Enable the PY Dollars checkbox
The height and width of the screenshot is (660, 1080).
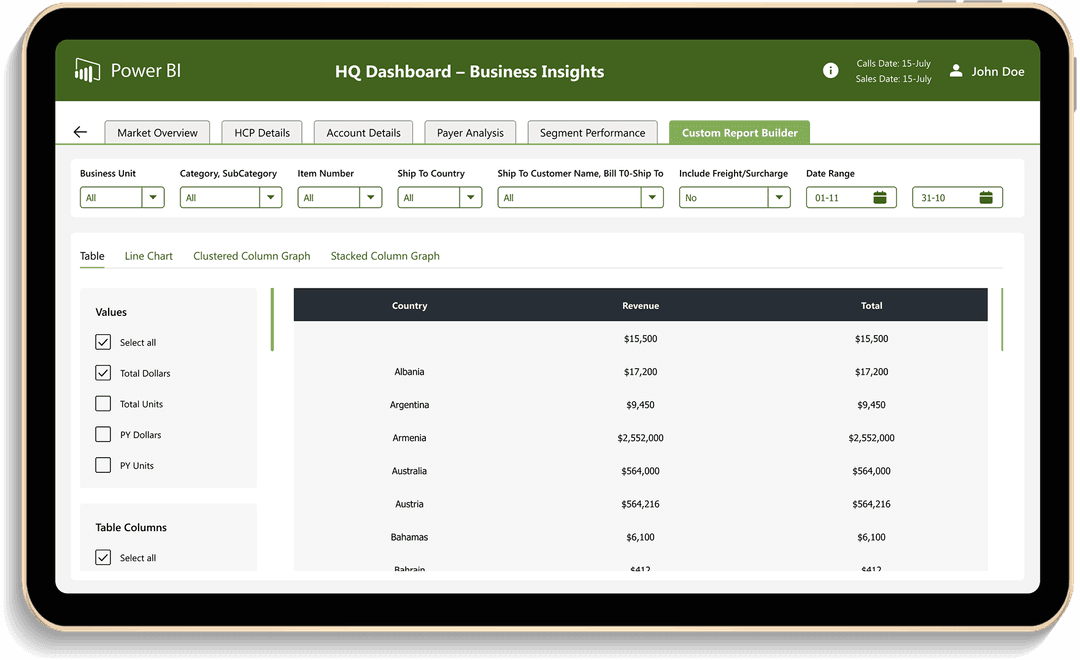(103, 435)
